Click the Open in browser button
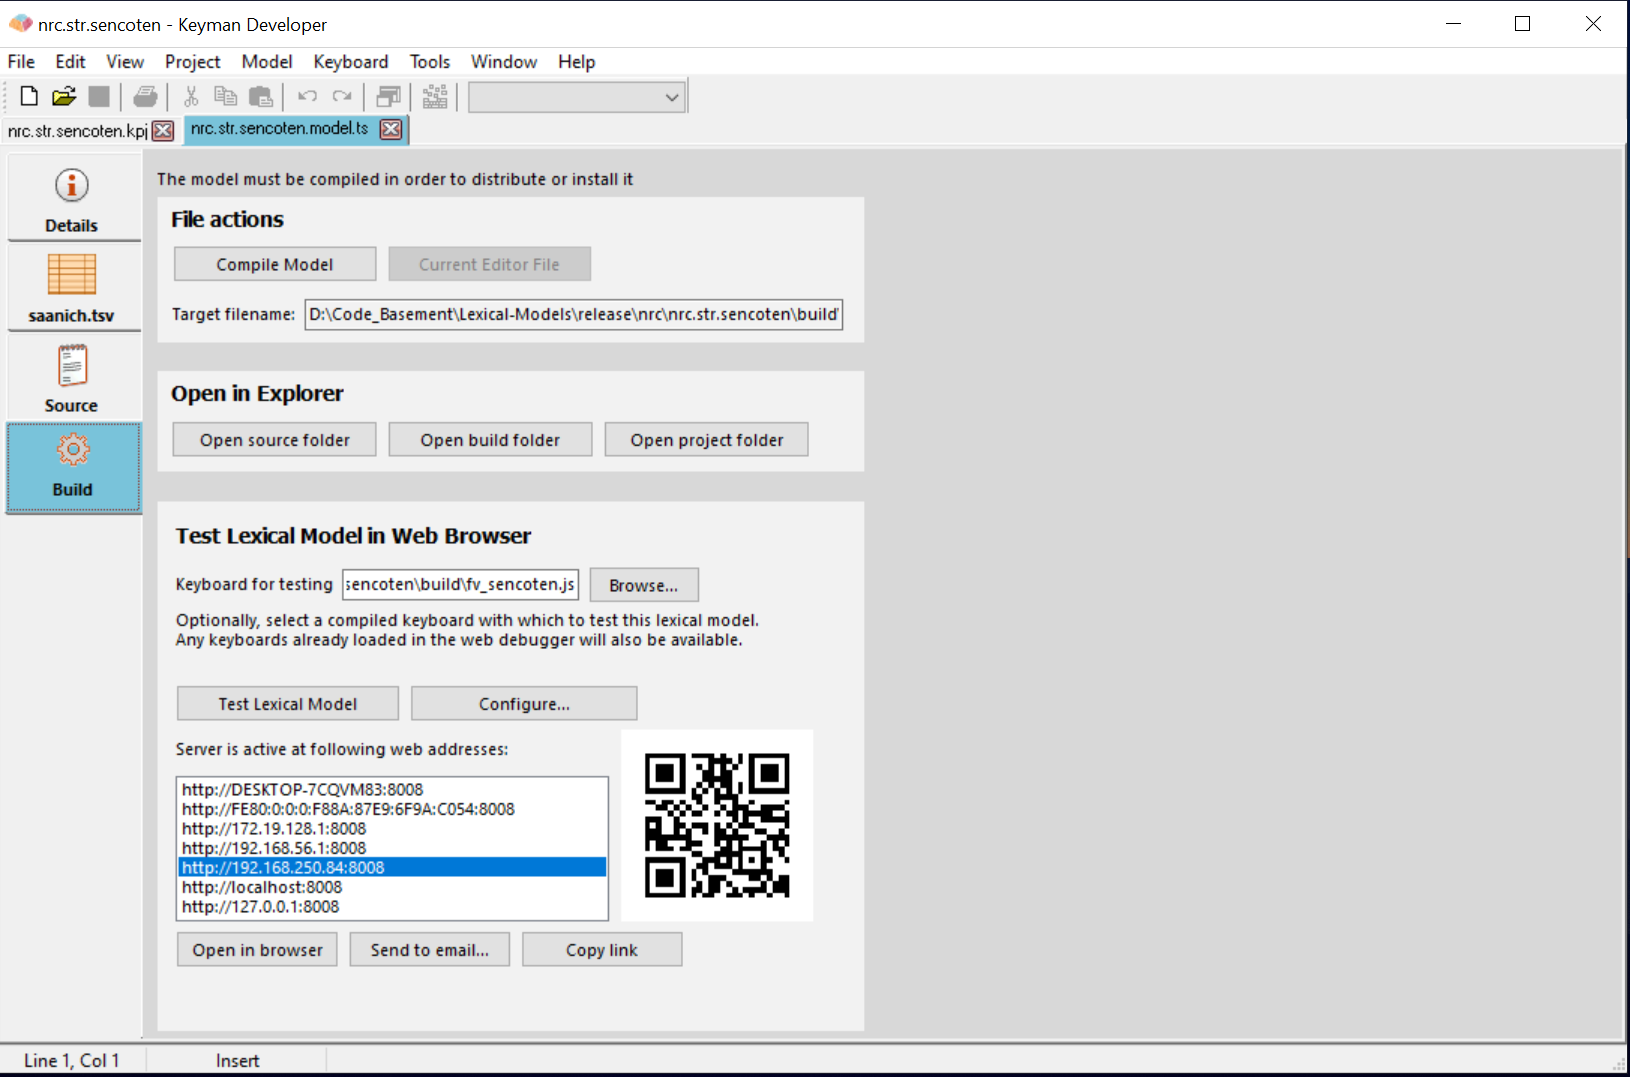Screen dimensions: 1630x1077 258,950
